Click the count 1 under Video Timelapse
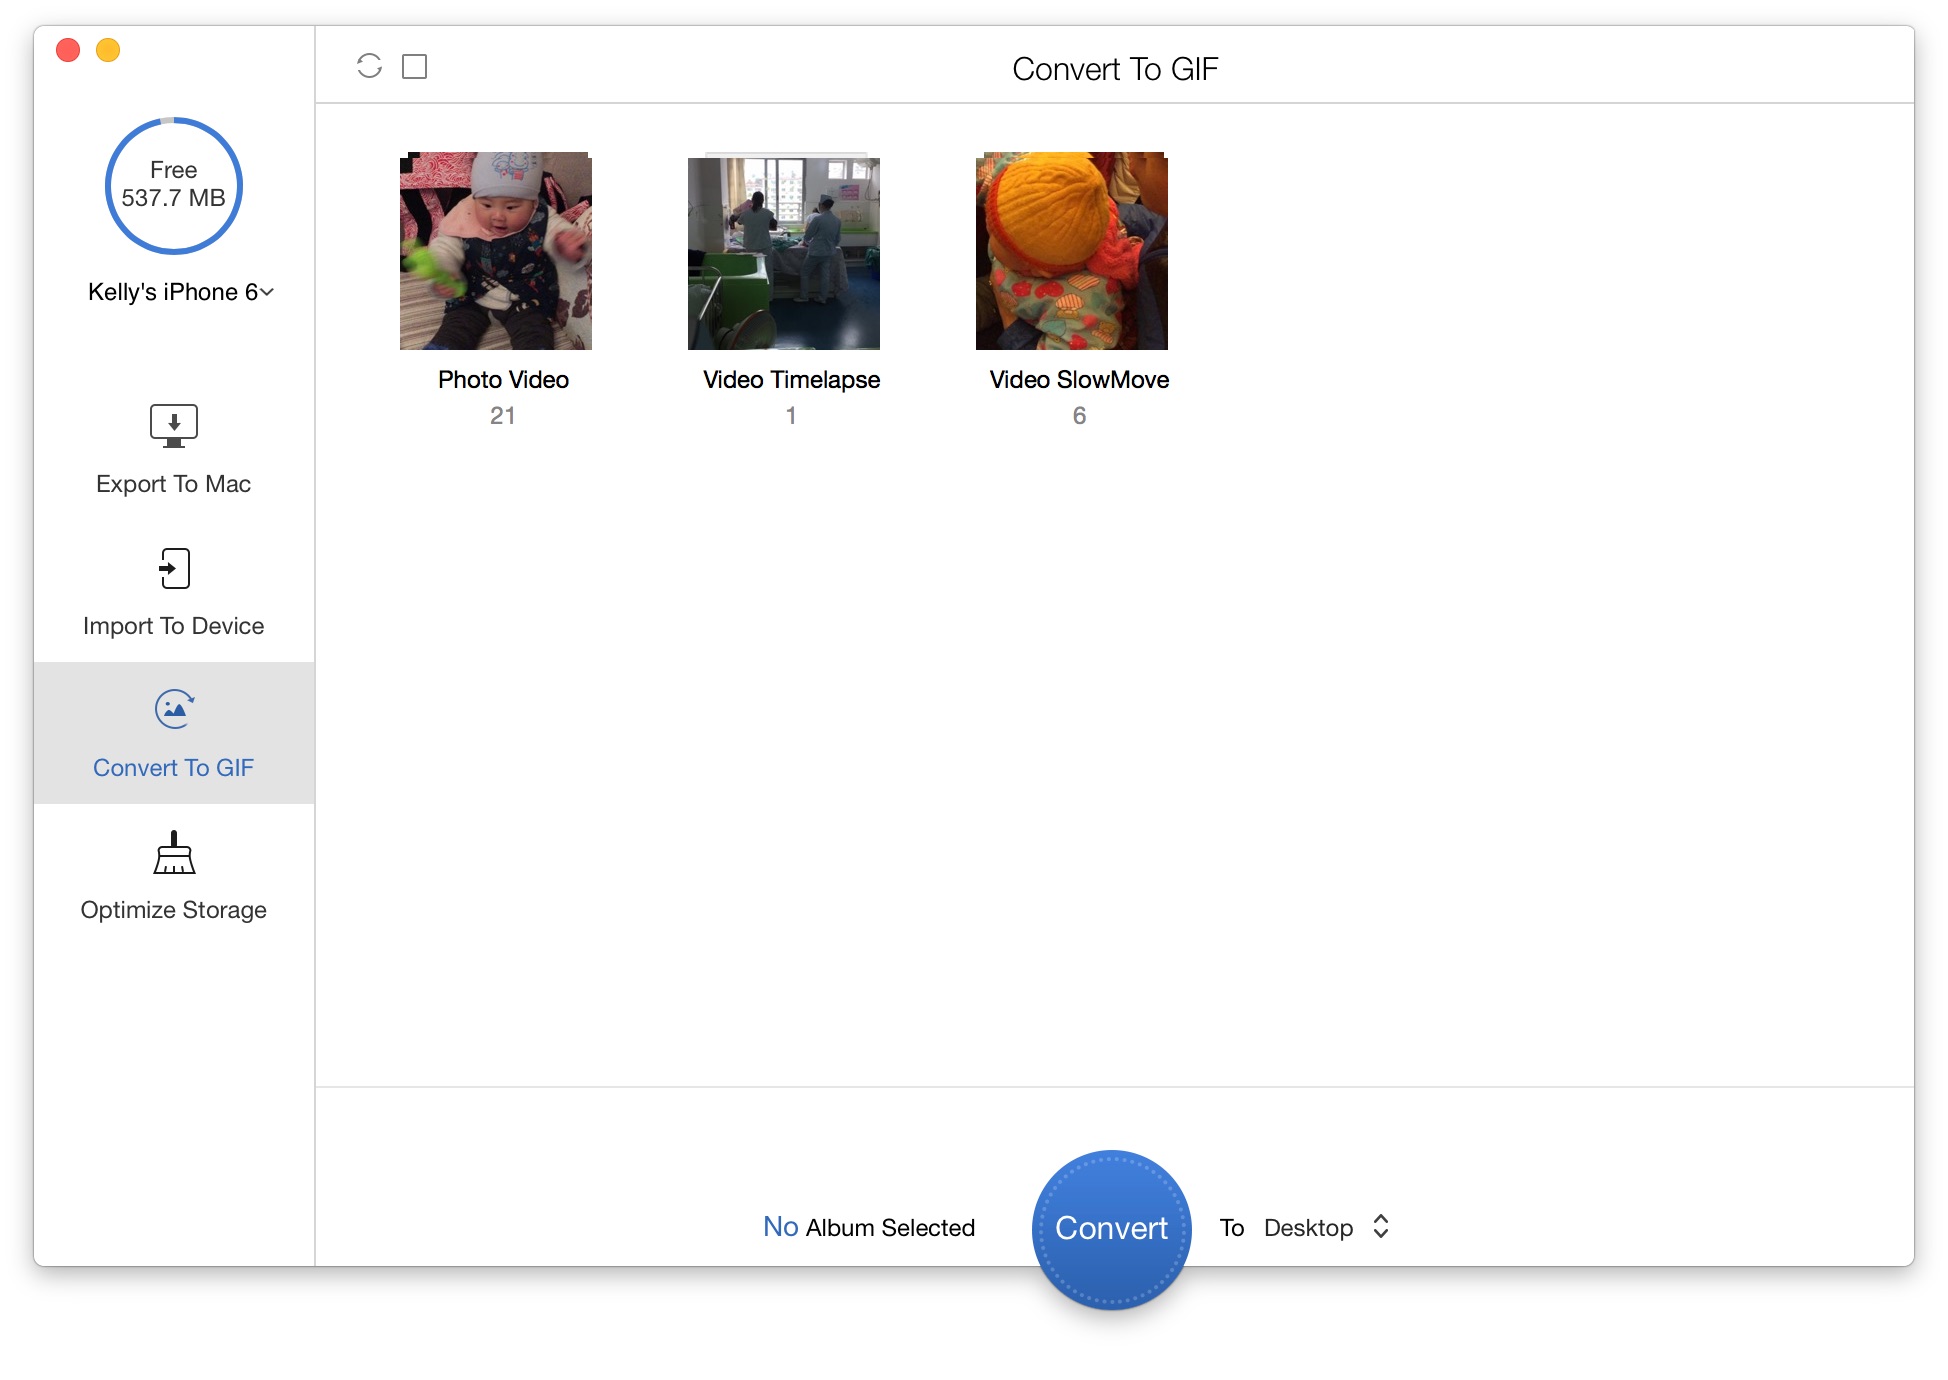The height and width of the screenshot is (1380, 1948). click(791, 416)
